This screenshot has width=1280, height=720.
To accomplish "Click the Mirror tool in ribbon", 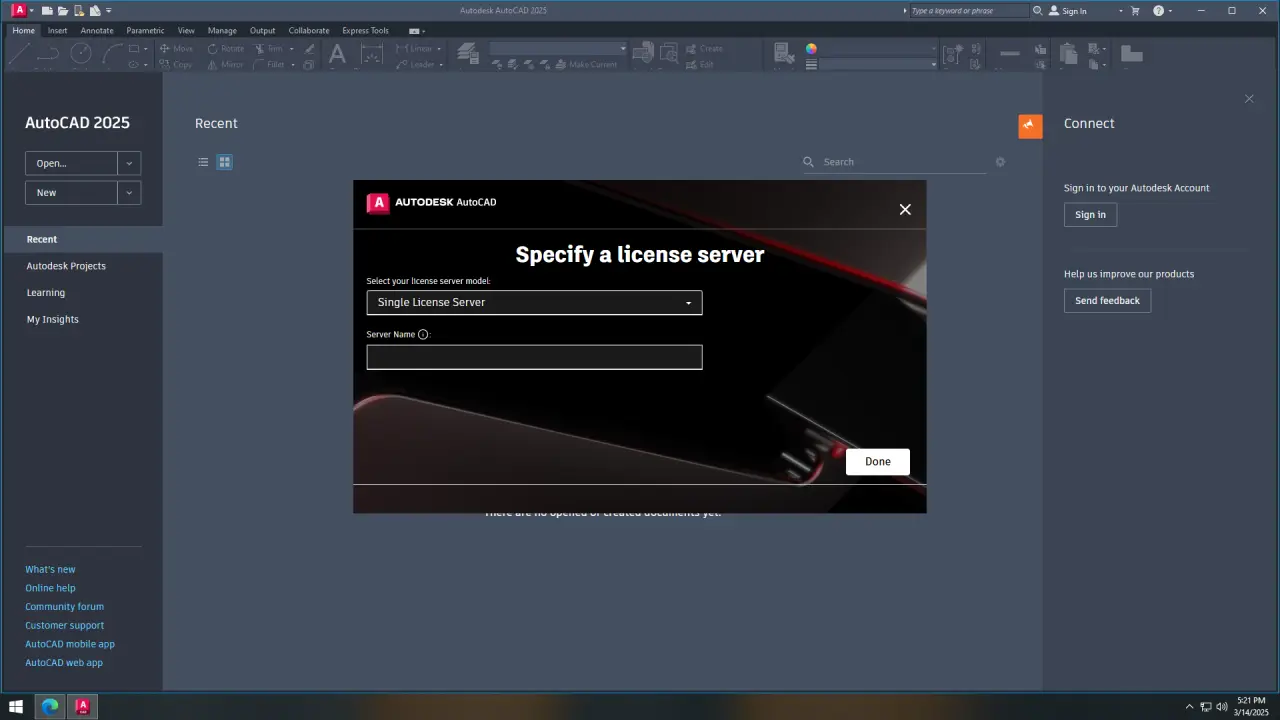I will [225, 64].
